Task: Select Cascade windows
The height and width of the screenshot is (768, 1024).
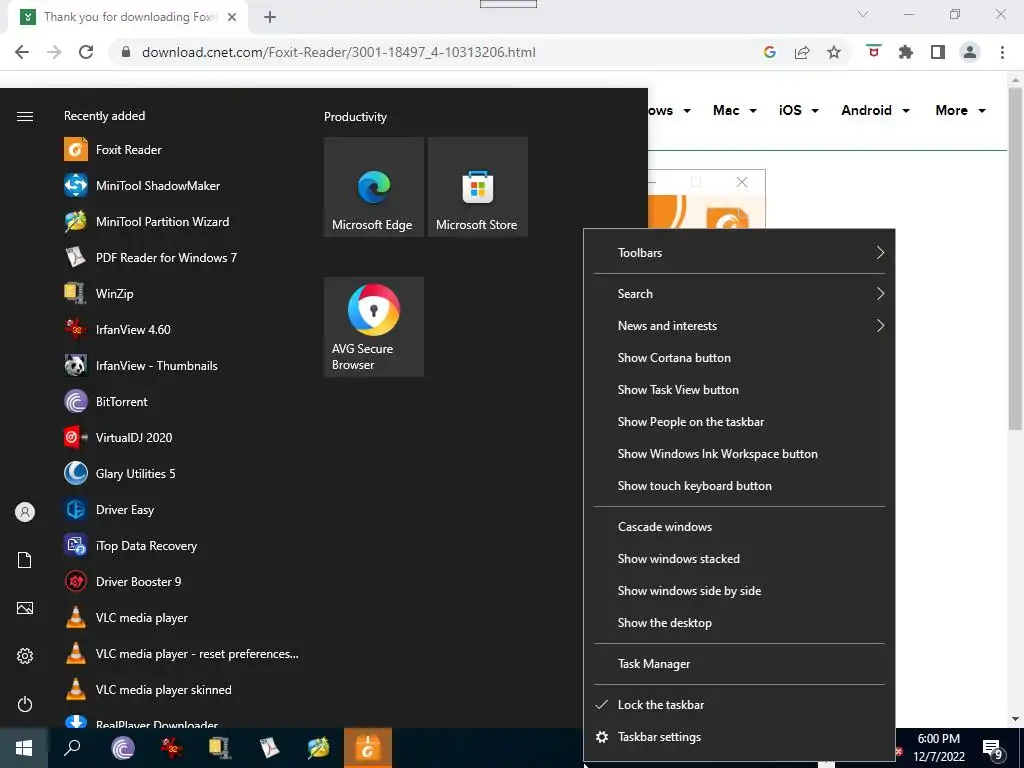Action: coord(739,527)
